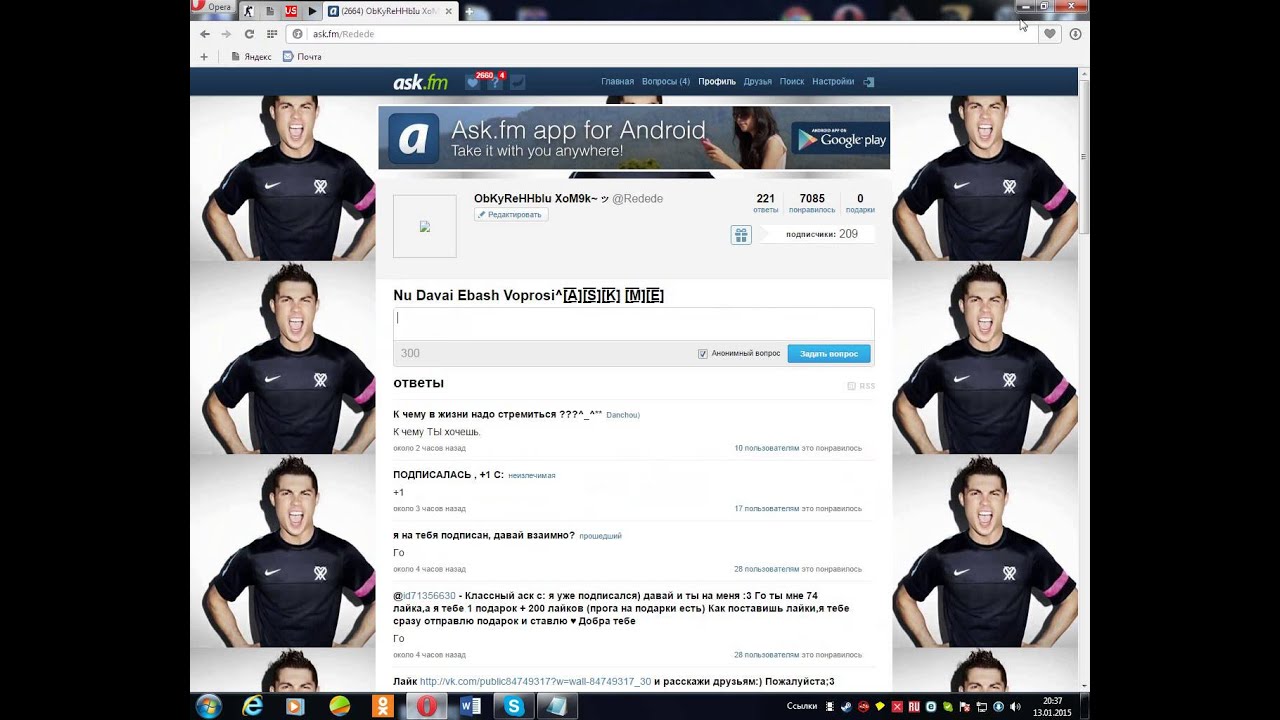Click the gift box icon on profile
This screenshot has width=1280, height=720.
741,235
